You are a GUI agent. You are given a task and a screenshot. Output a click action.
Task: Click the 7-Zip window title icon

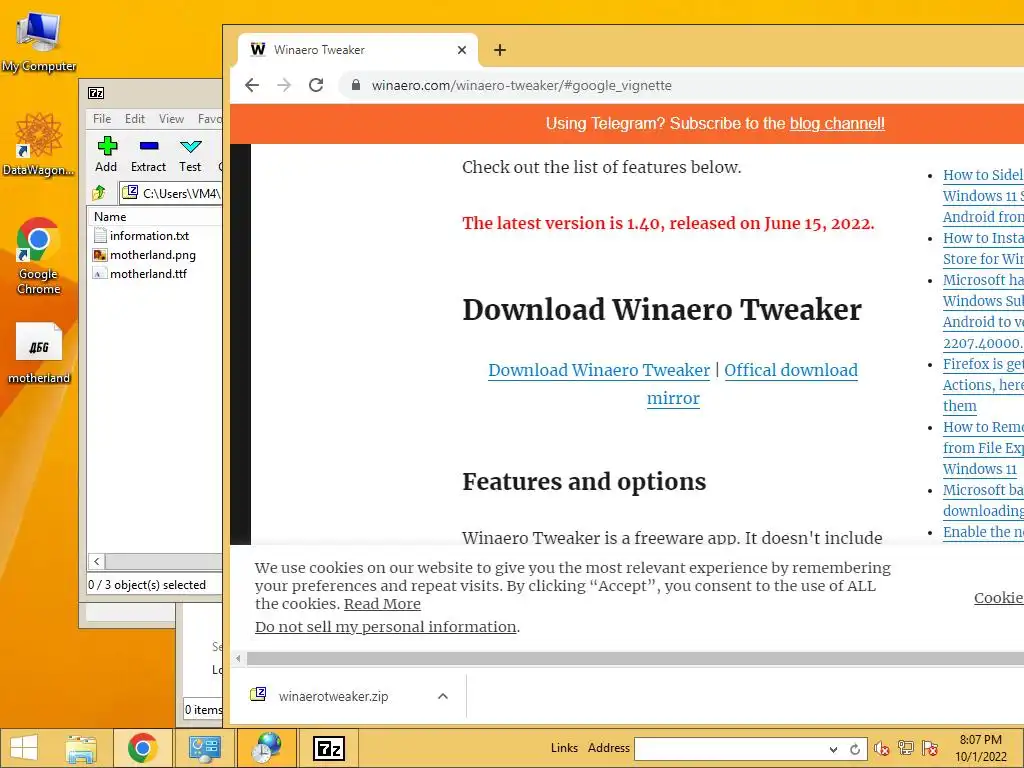tap(96, 93)
